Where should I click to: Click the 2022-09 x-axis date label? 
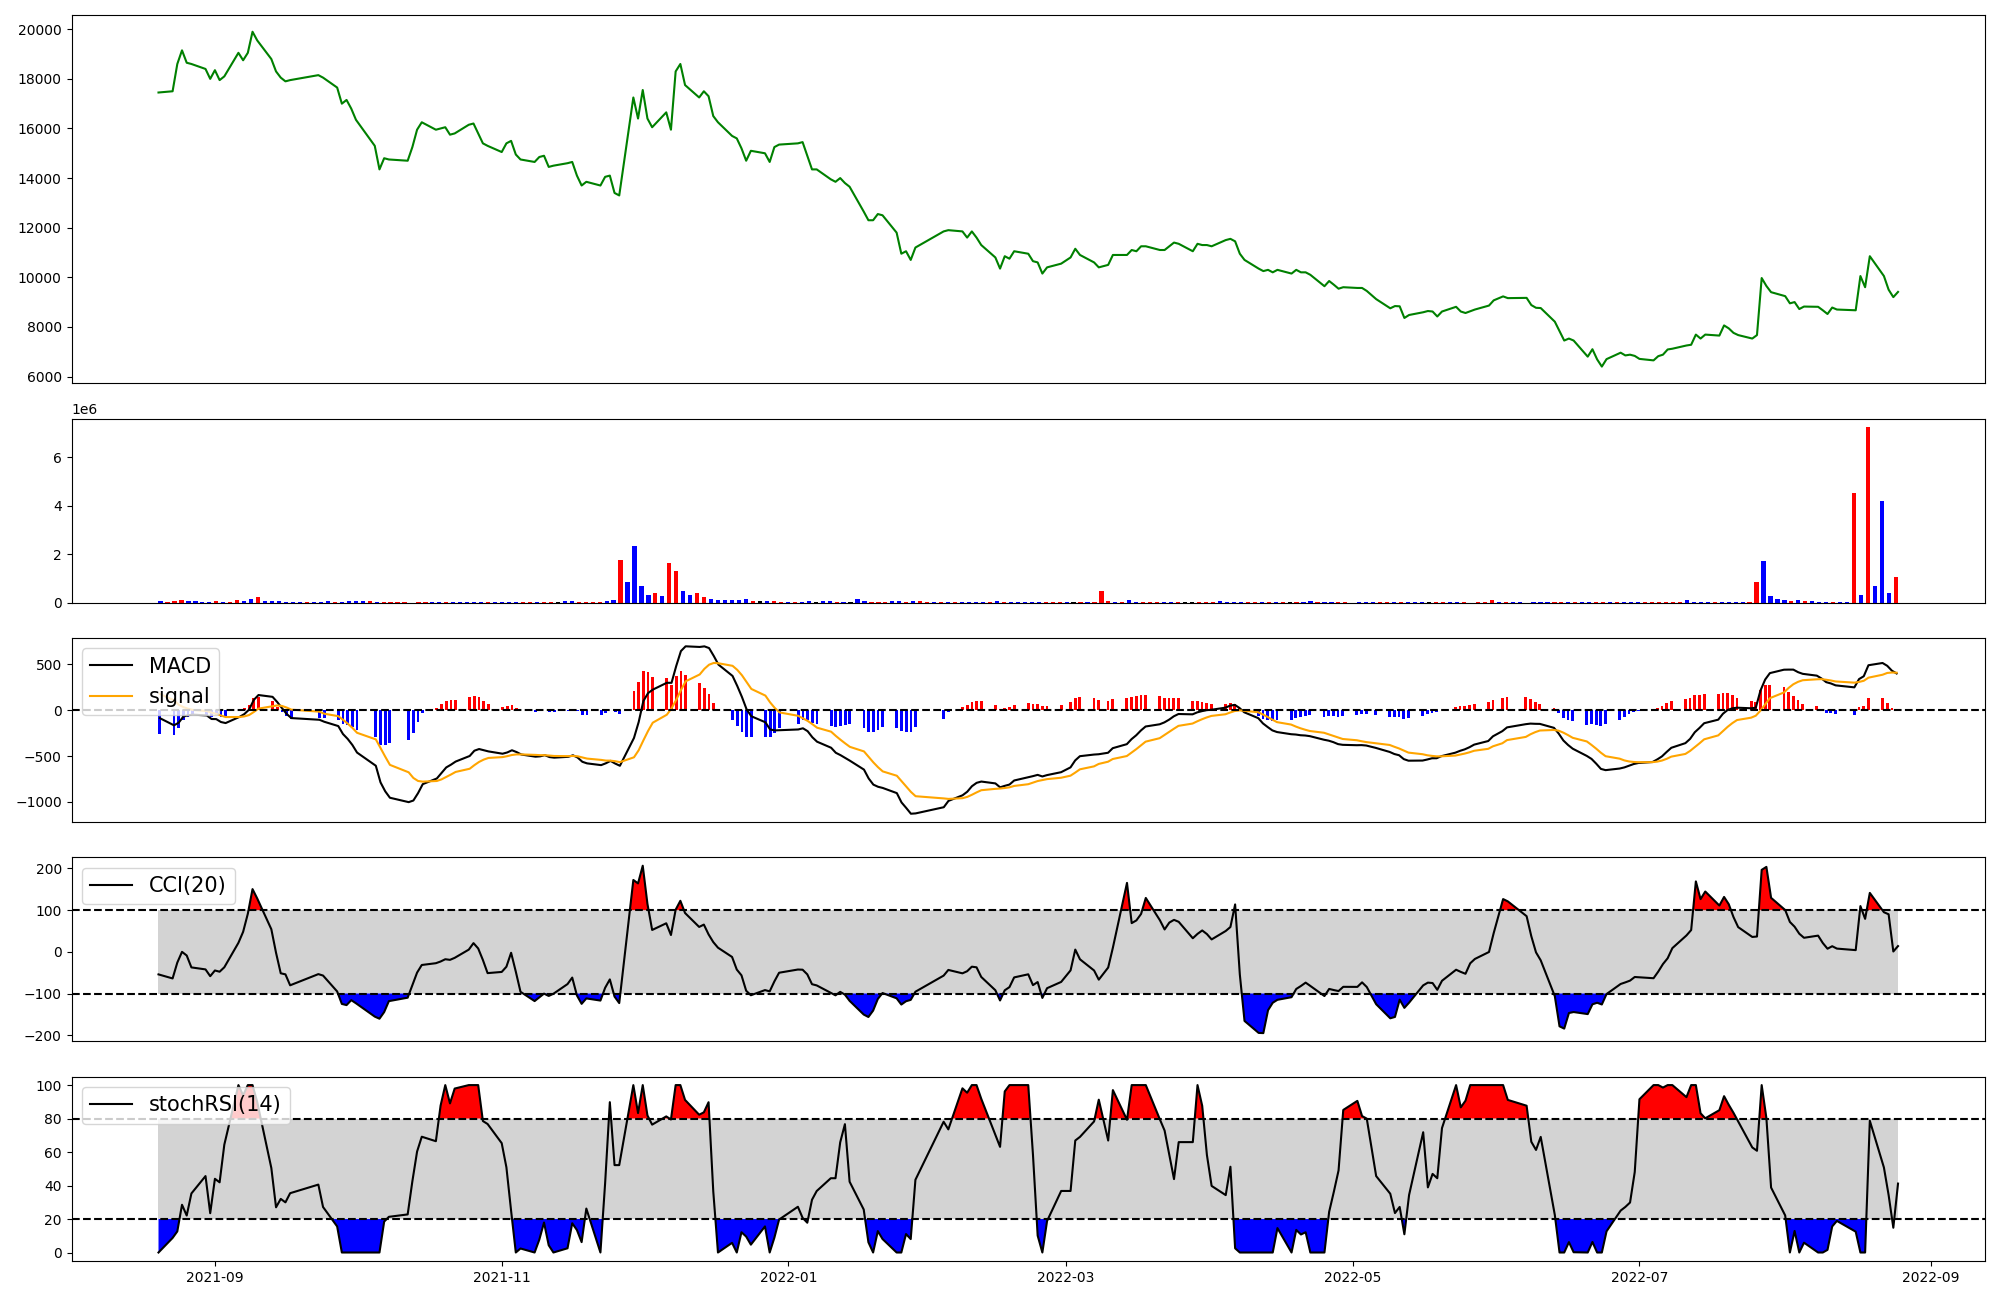(x=1930, y=1277)
